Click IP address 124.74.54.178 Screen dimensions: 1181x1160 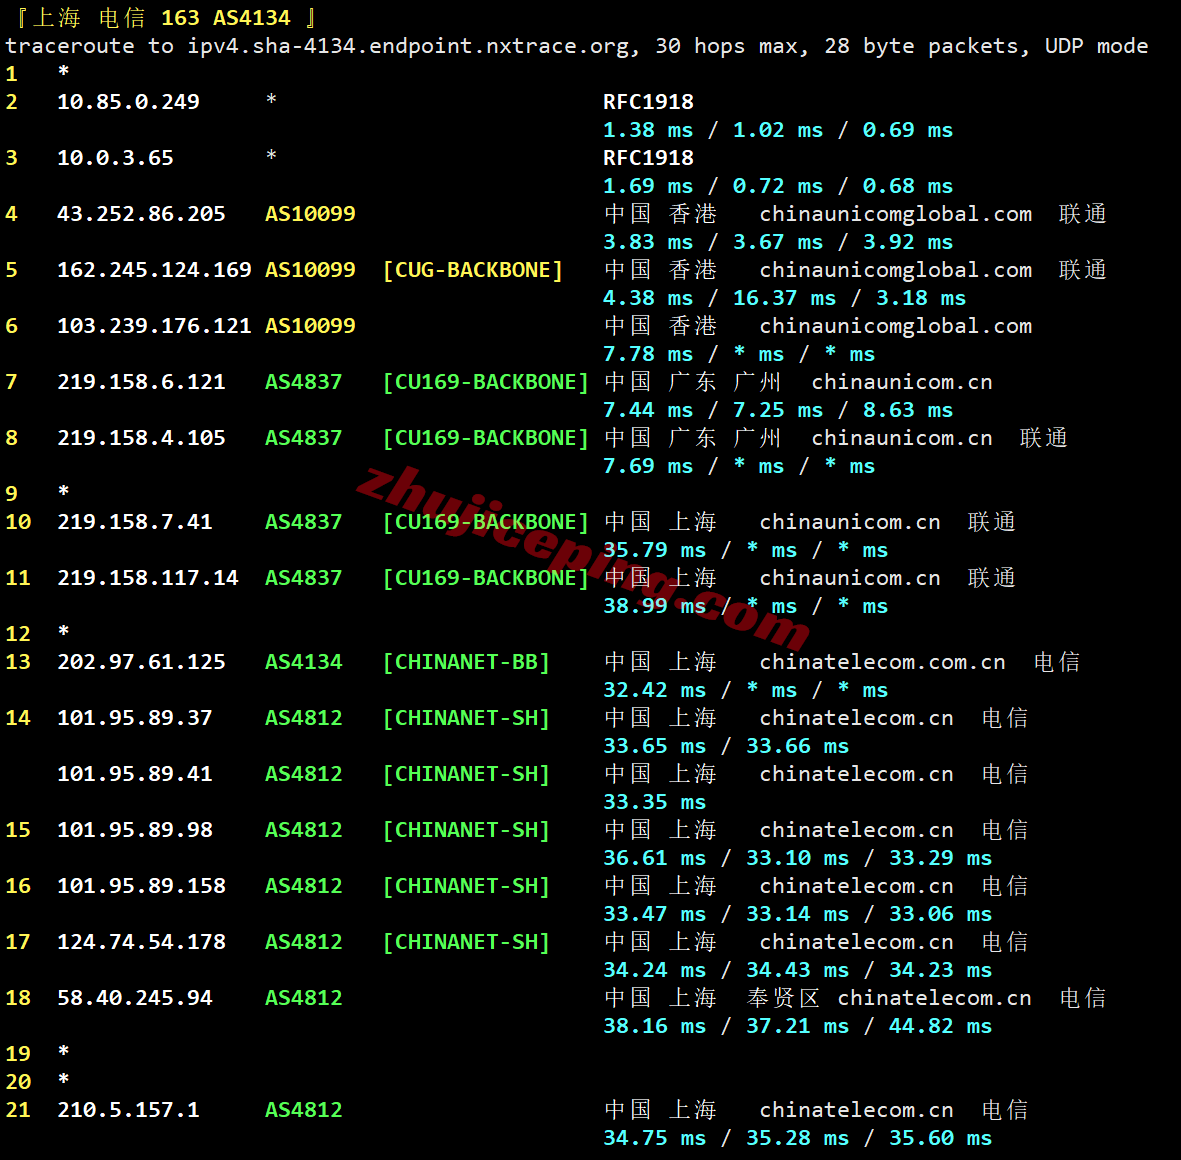[x=142, y=942]
